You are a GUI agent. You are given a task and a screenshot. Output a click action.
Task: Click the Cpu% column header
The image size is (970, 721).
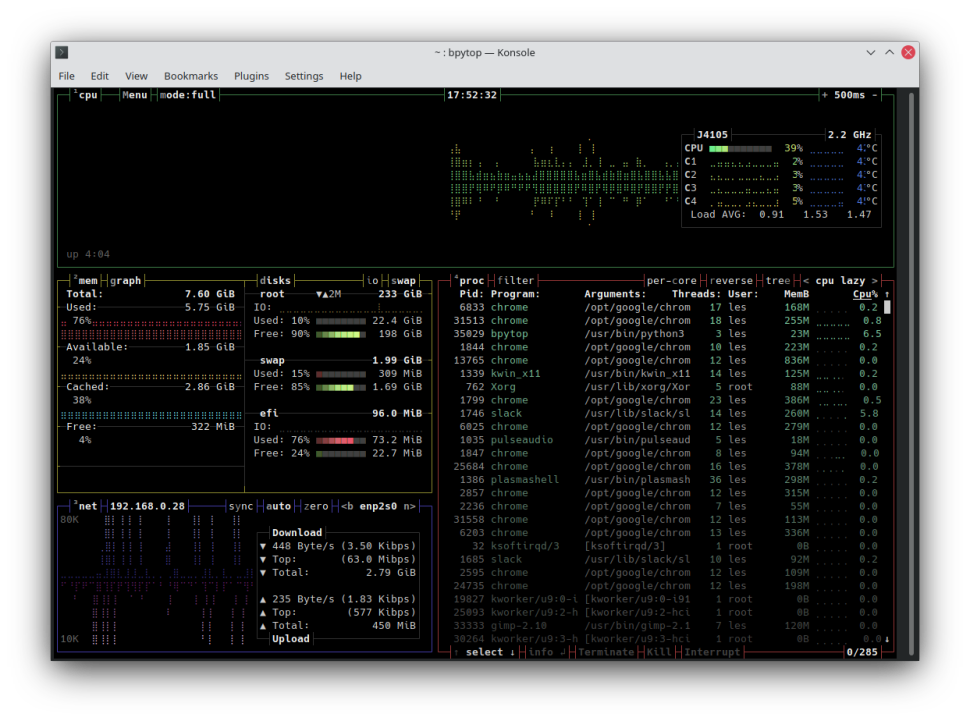click(x=865, y=294)
